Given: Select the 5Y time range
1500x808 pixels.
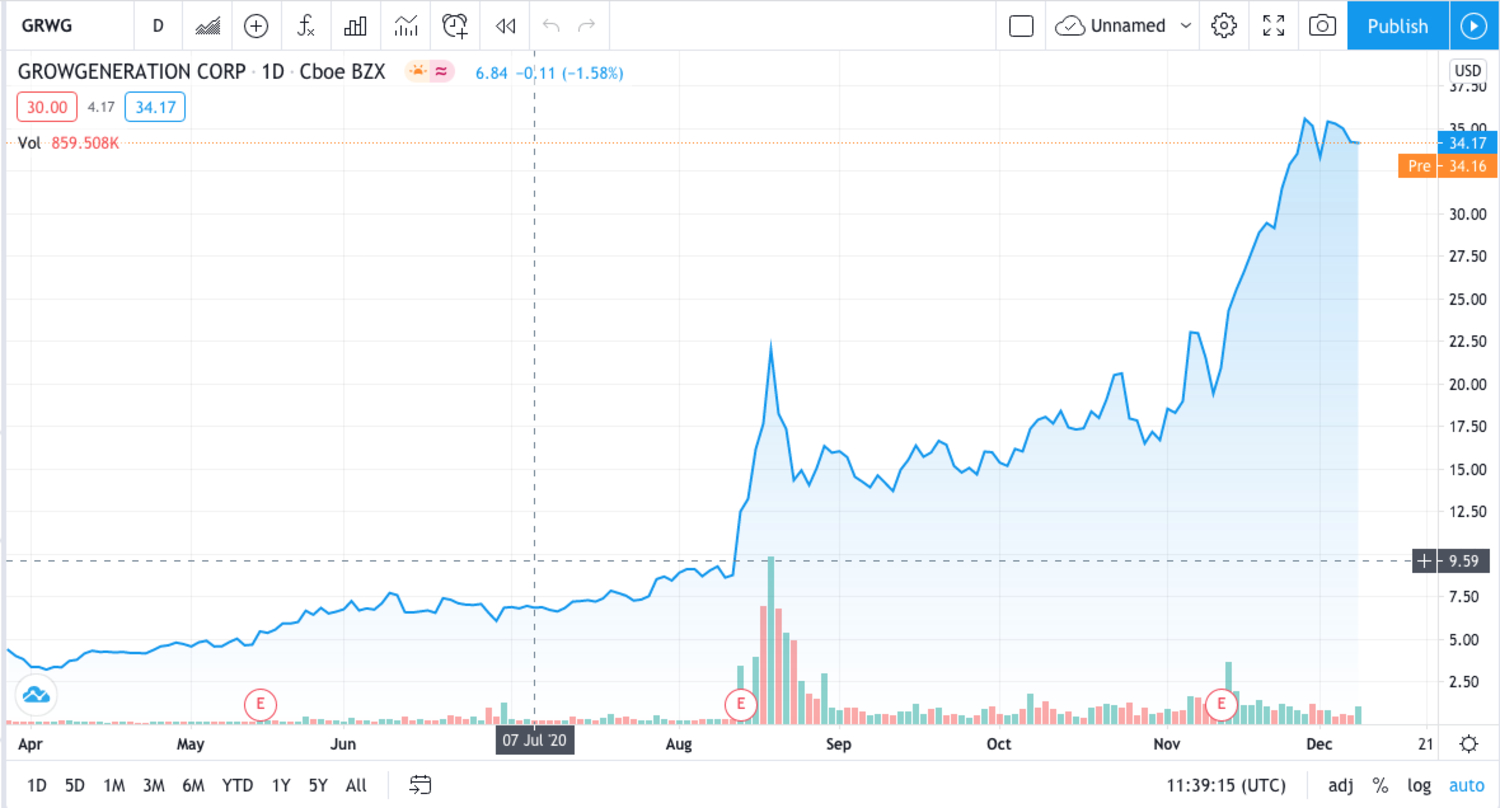Looking at the screenshot, I should click(x=318, y=785).
